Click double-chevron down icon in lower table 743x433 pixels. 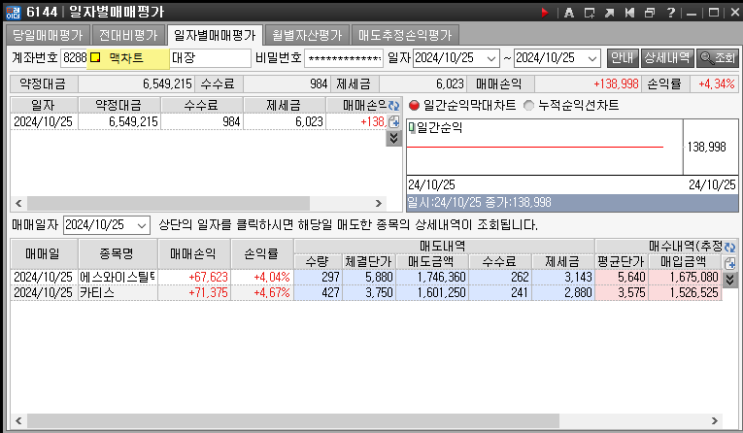tap(730, 280)
